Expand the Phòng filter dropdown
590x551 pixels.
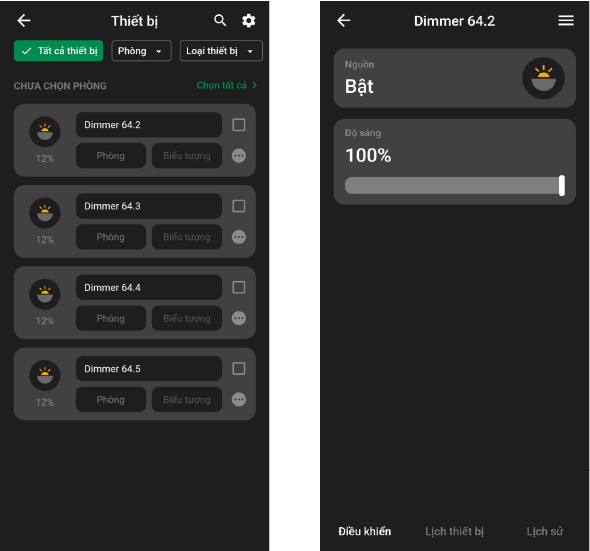tap(141, 50)
